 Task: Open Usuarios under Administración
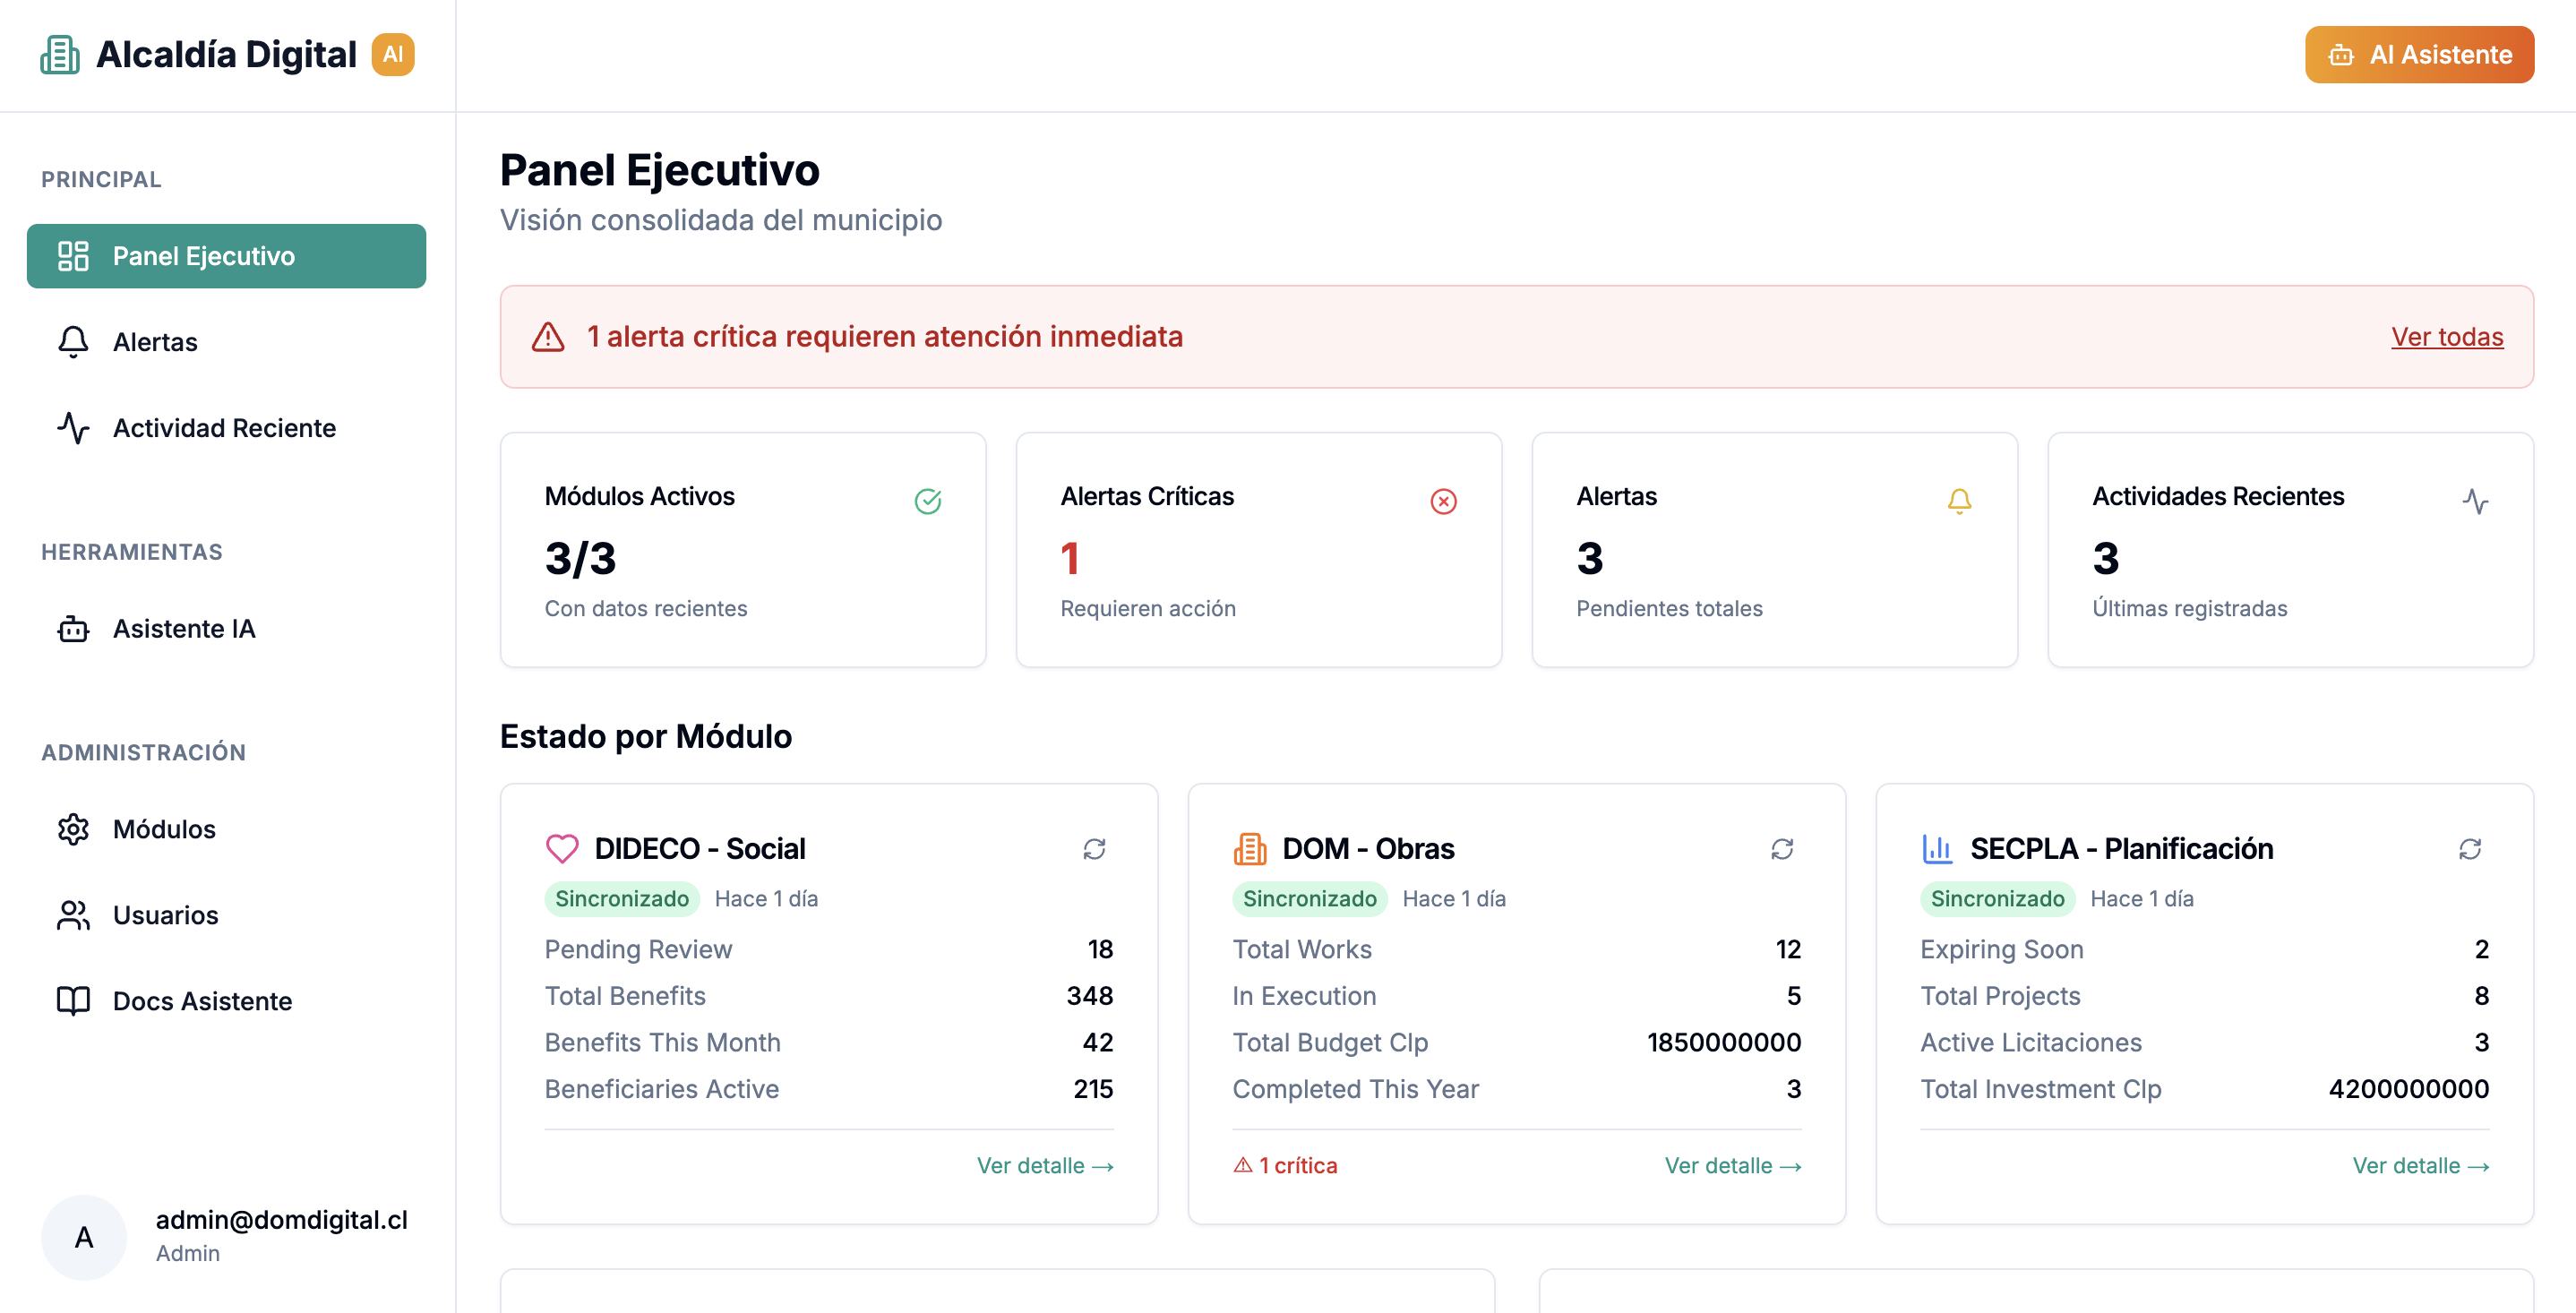click(x=226, y=915)
